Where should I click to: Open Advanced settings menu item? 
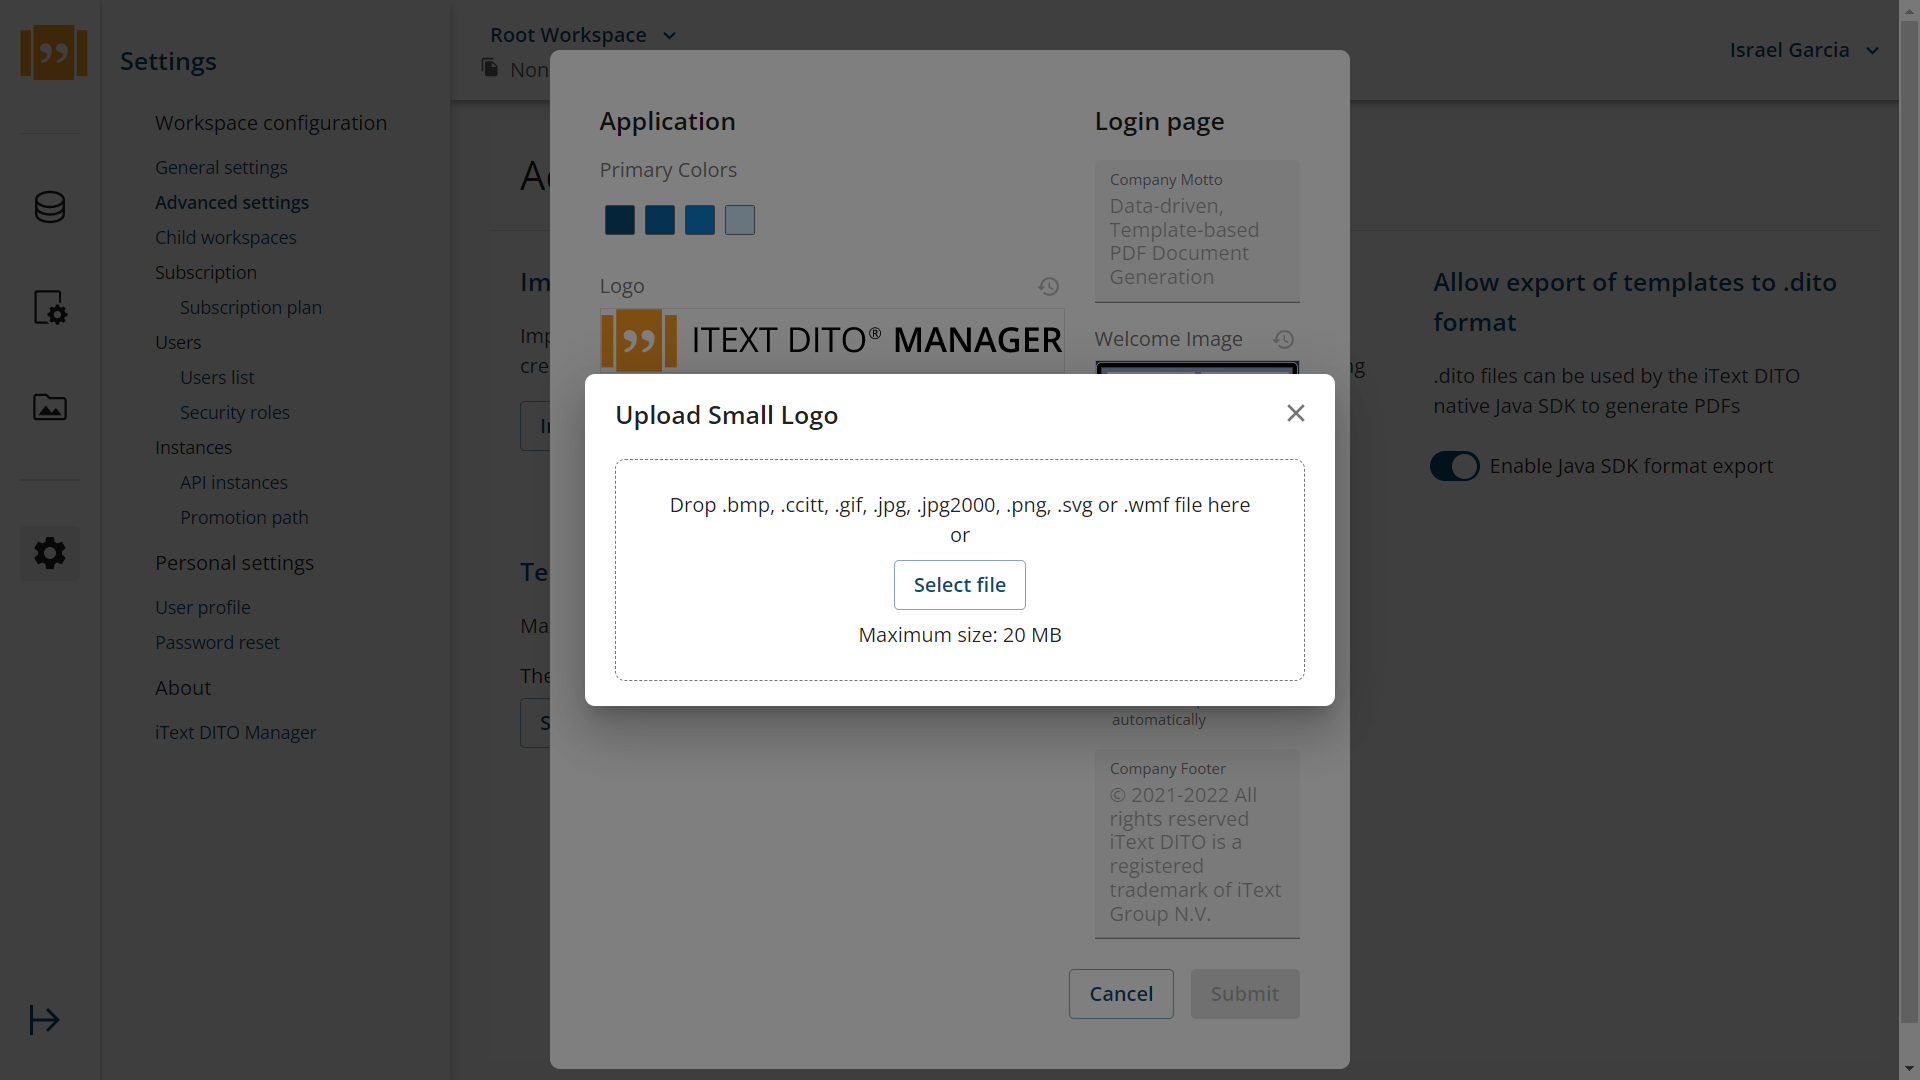coord(232,202)
